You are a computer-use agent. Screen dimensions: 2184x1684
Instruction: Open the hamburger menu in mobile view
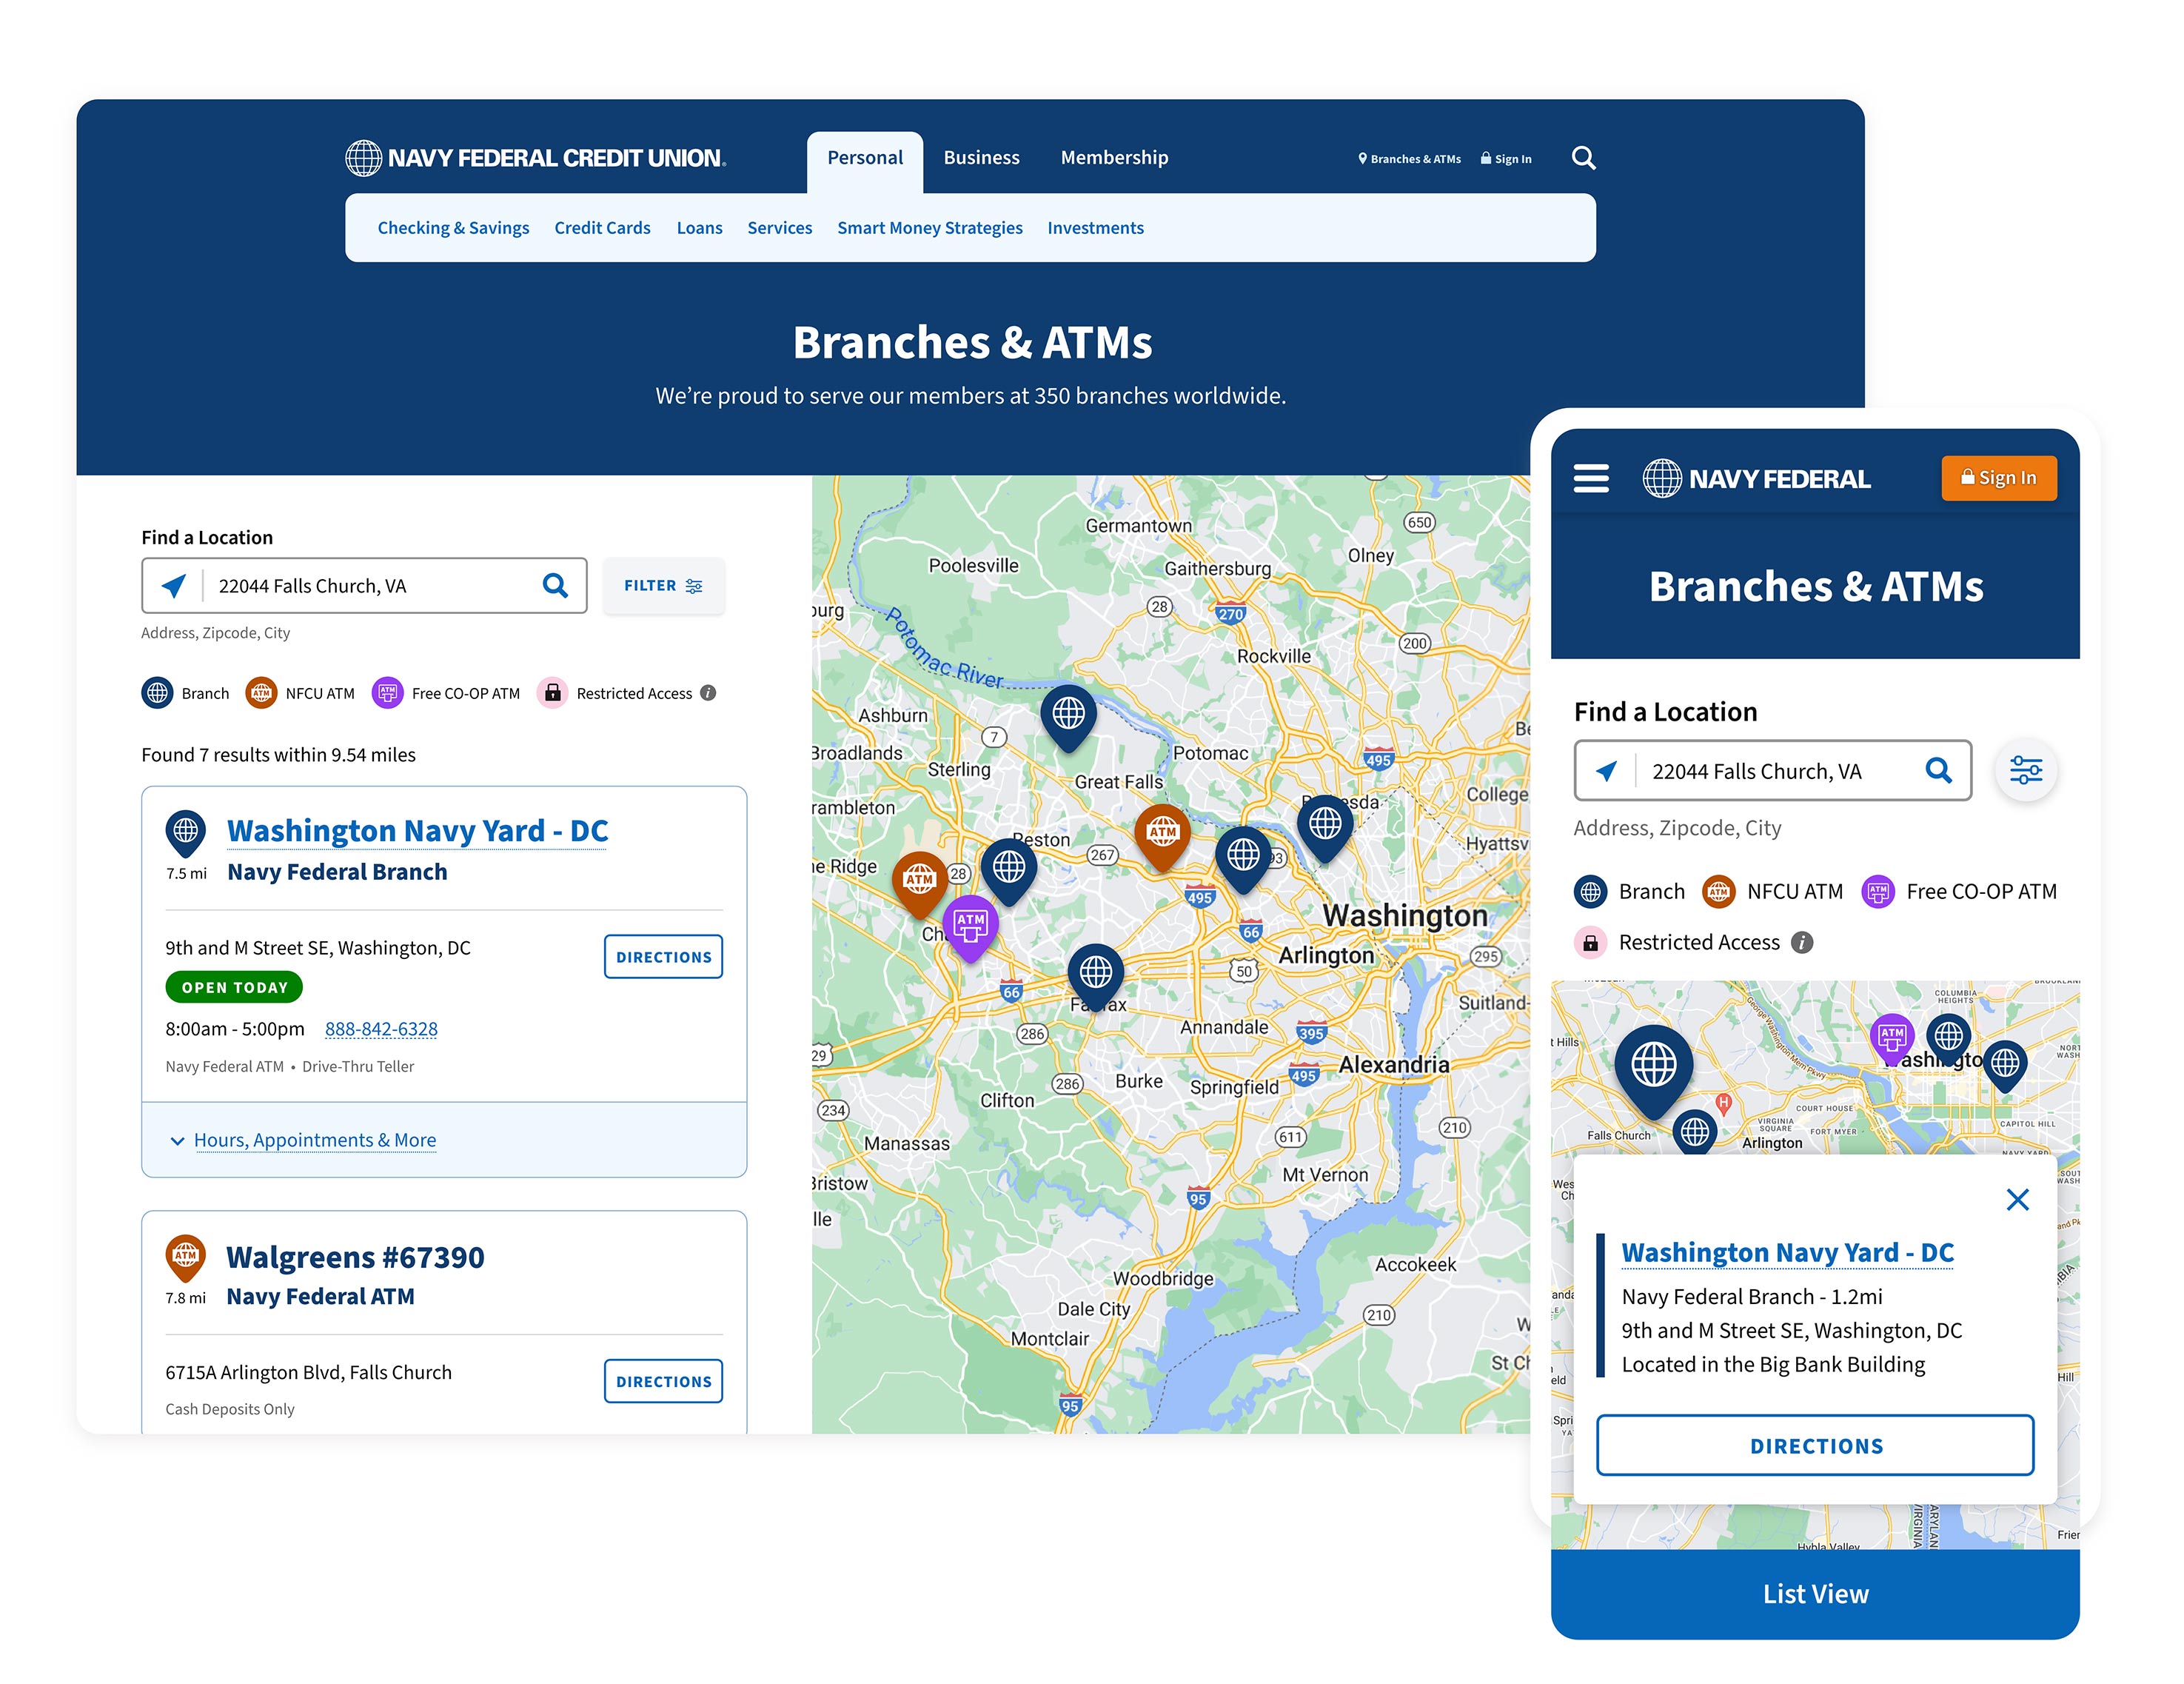[1591, 478]
